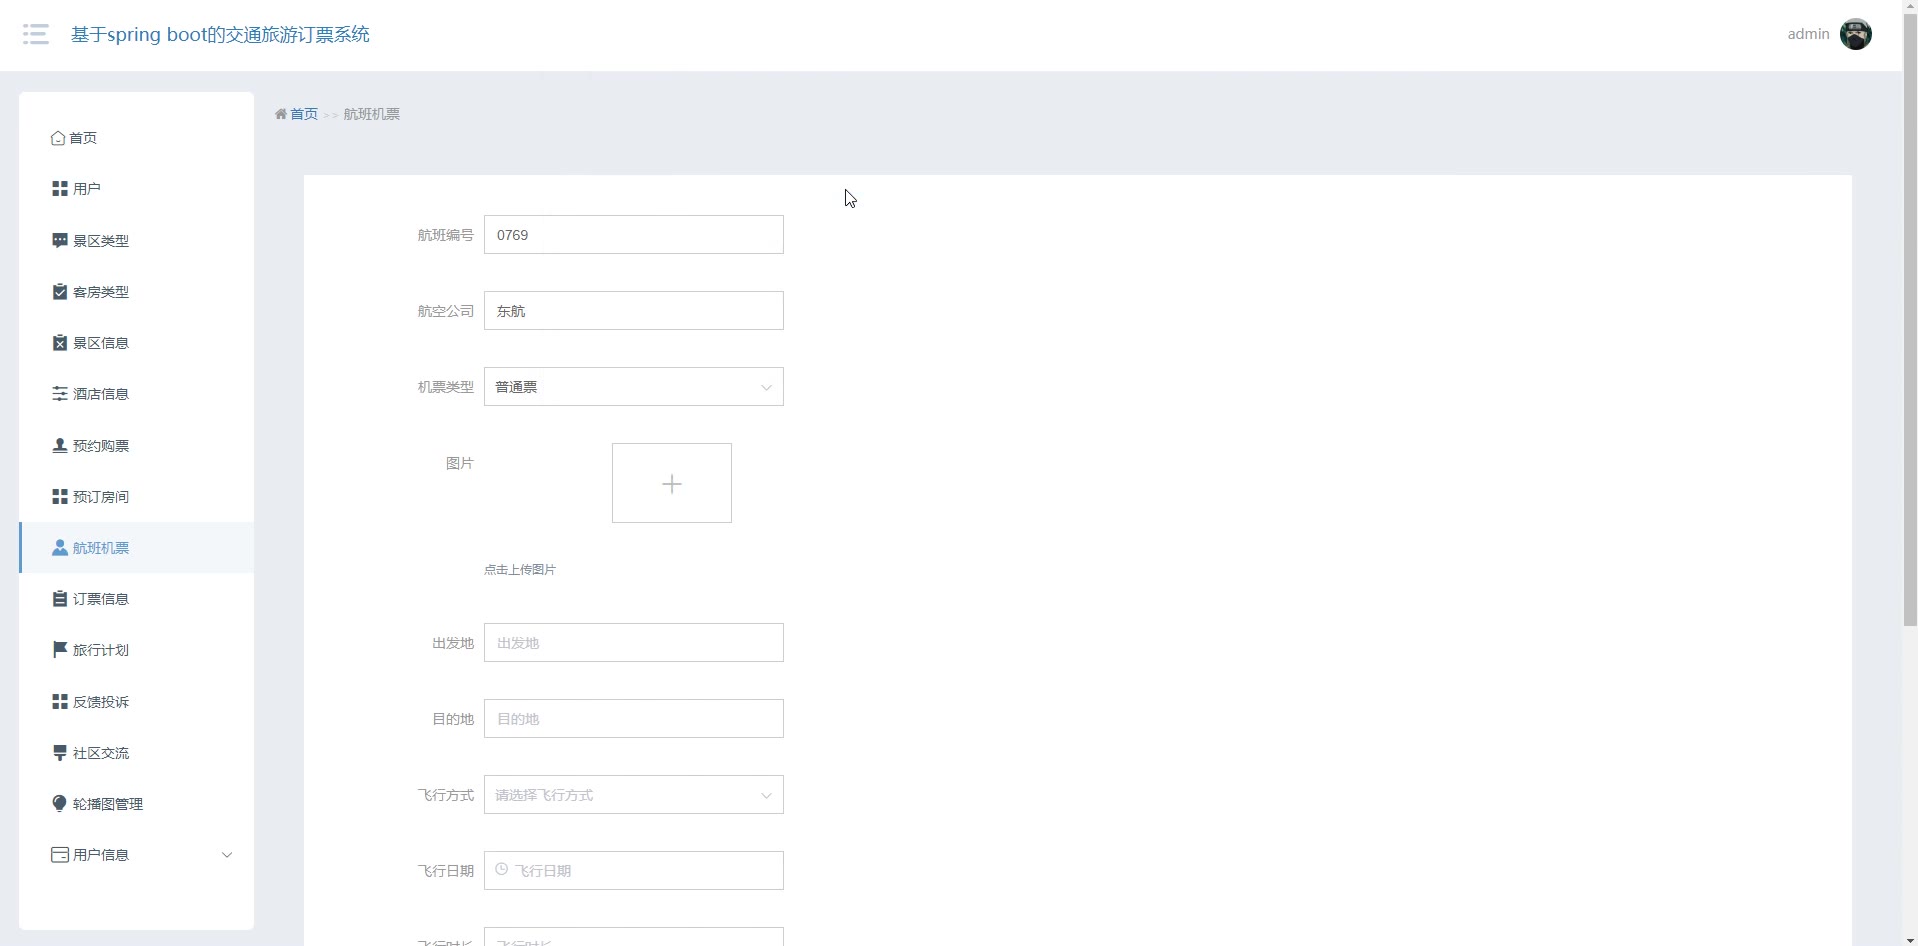Open 旅行计划 menu item
This screenshot has height=946, width=1918.
point(136,649)
